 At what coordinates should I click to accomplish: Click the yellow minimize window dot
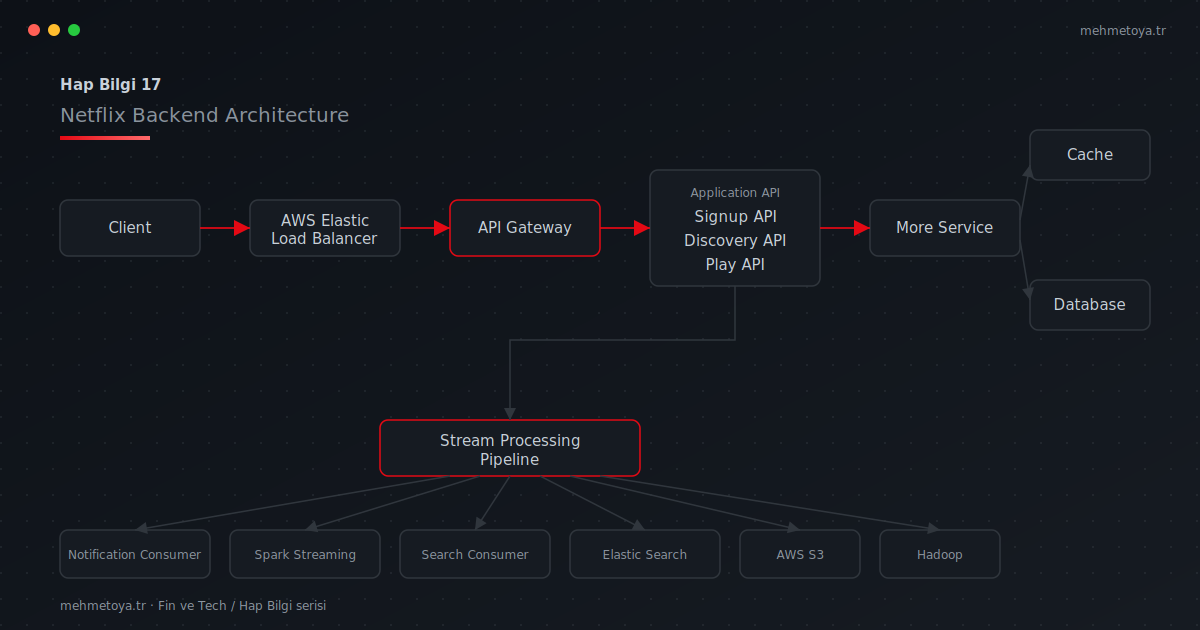pos(54,30)
